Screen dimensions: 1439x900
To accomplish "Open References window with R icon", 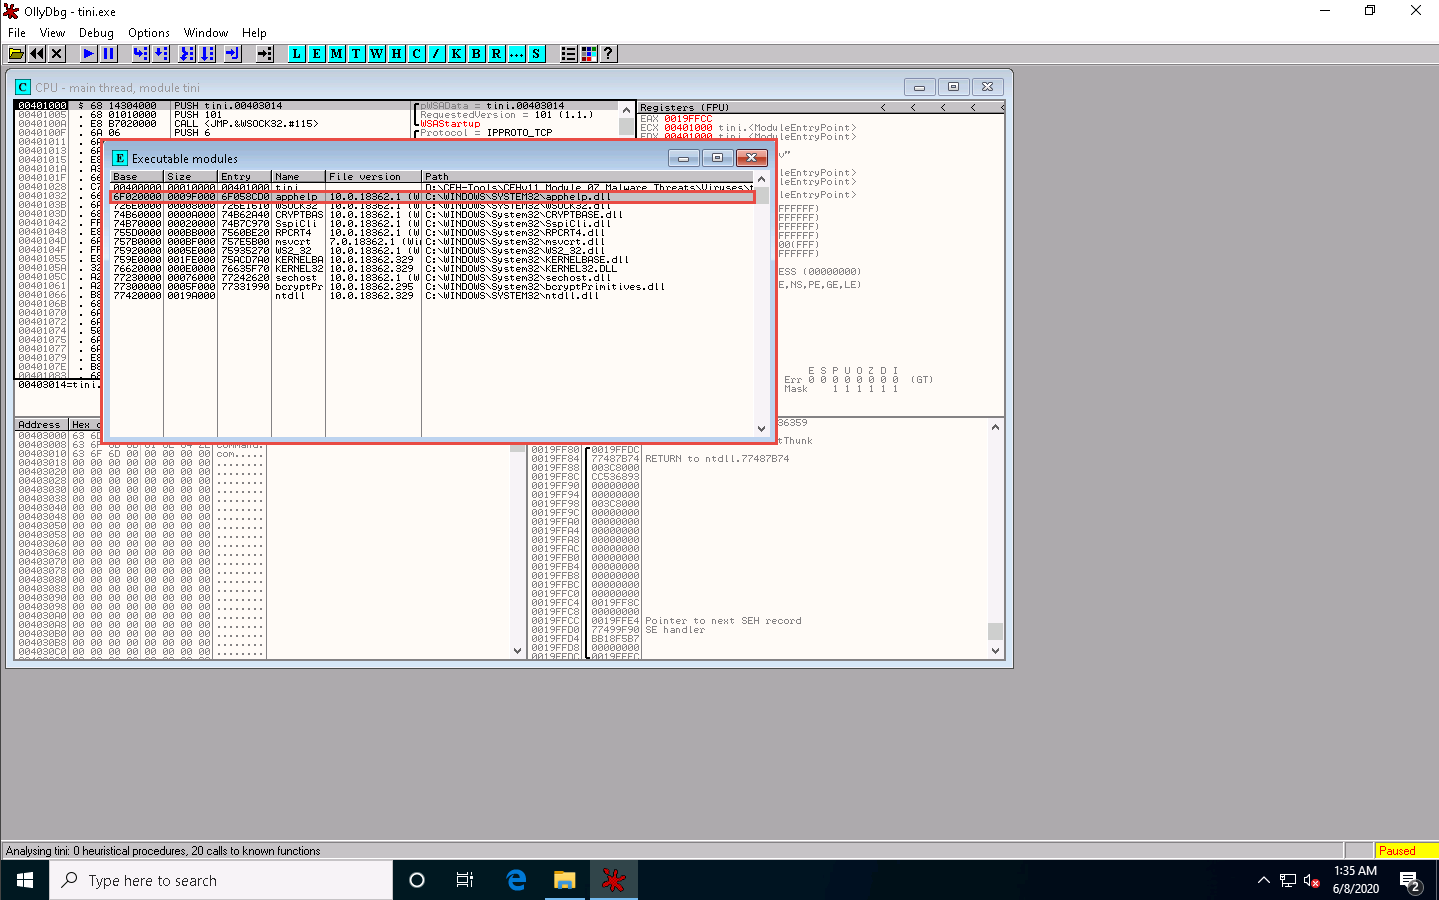I will [497, 54].
